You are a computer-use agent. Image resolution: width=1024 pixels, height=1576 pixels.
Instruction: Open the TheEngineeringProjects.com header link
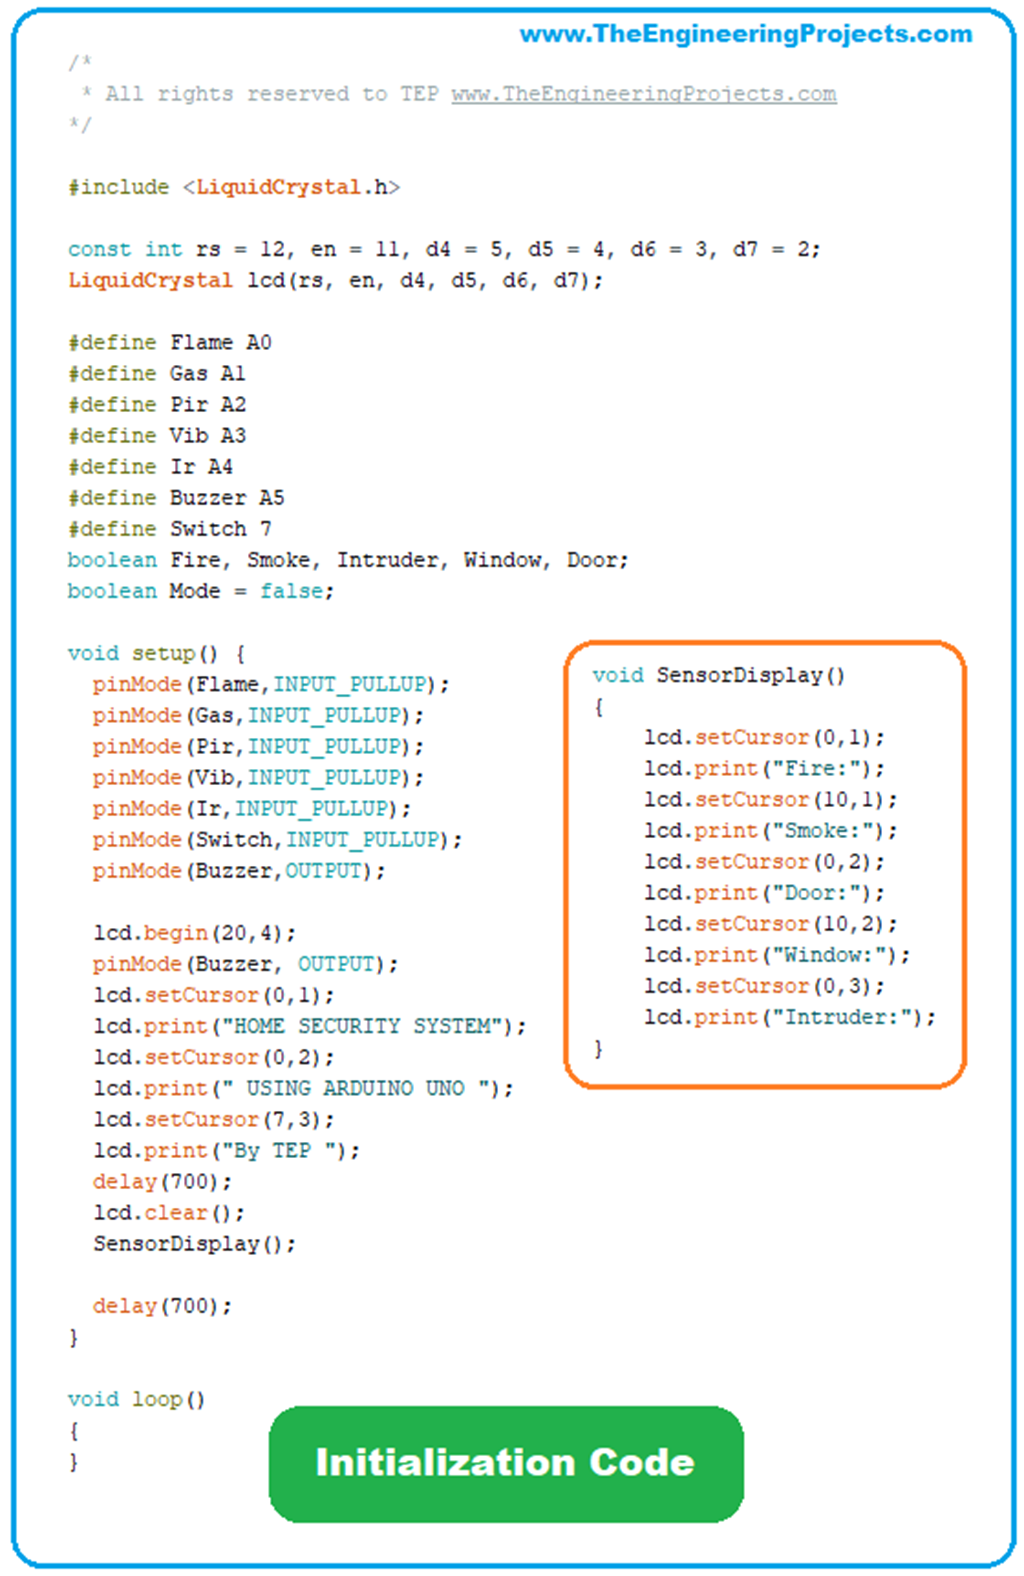point(745,34)
